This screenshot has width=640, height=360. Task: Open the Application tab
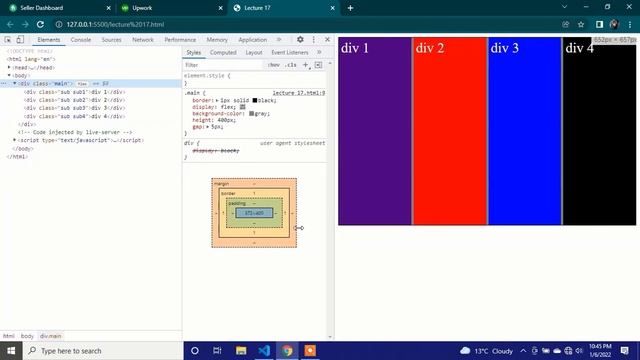[252, 40]
